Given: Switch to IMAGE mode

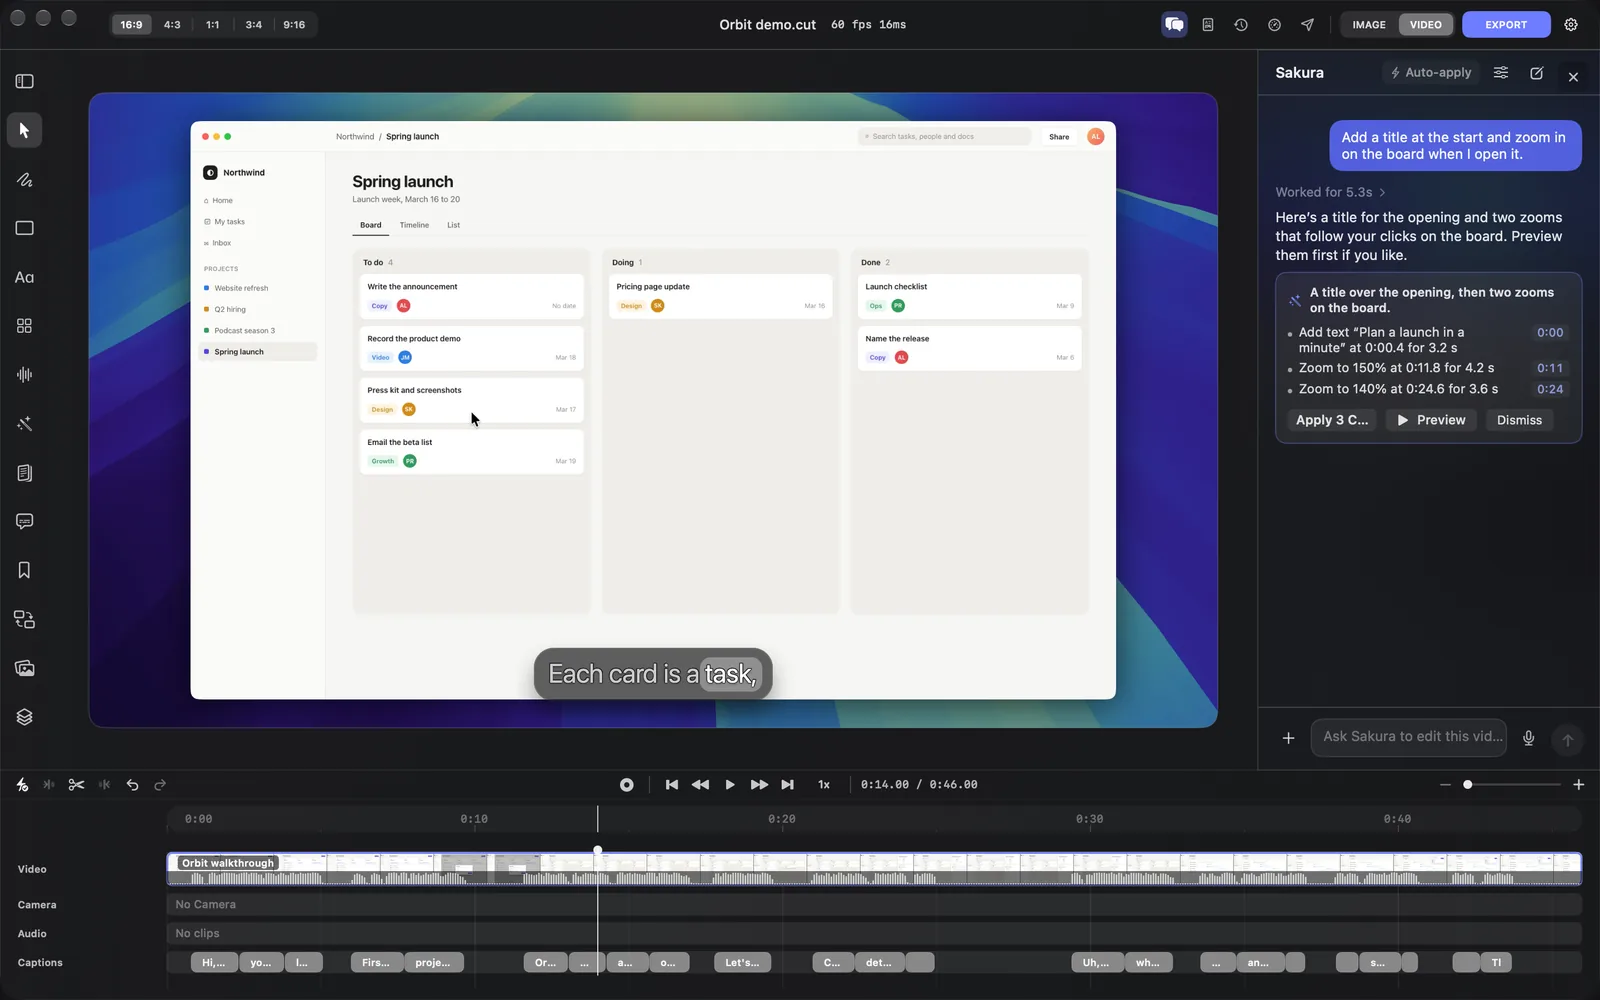Looking at the screenshot, I should tap(1369, 25).
